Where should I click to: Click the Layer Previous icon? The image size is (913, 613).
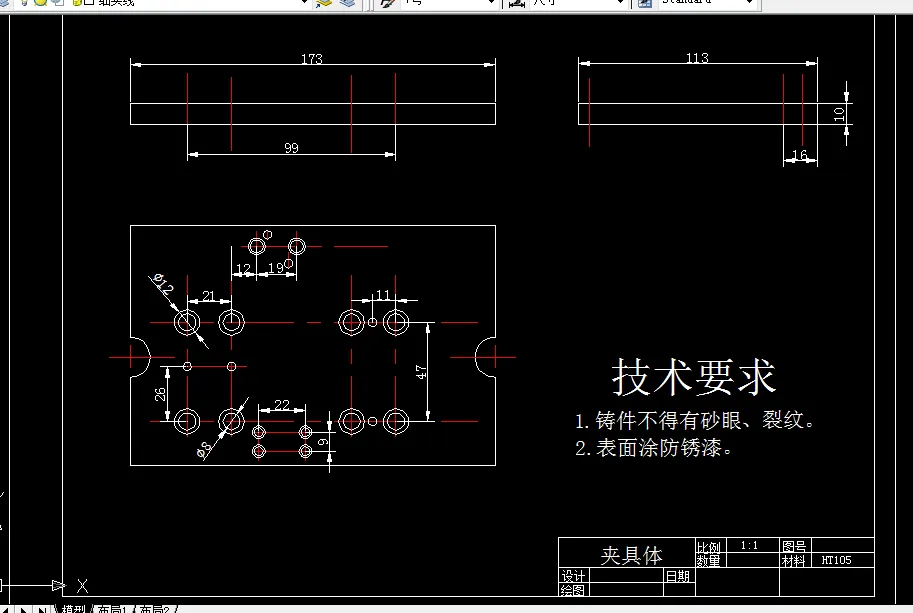[345, 5]
